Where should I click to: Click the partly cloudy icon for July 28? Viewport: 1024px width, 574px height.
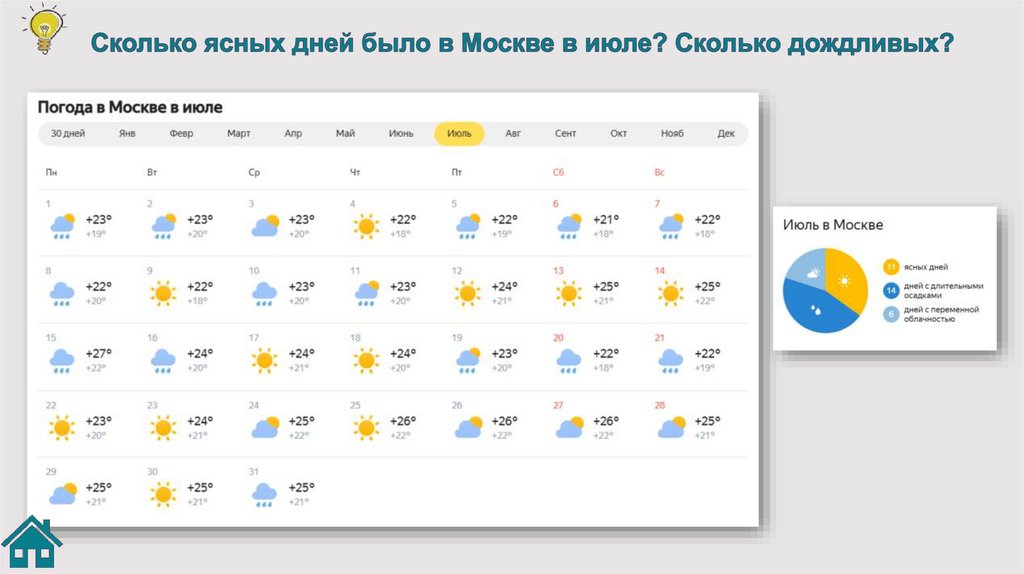671,427
